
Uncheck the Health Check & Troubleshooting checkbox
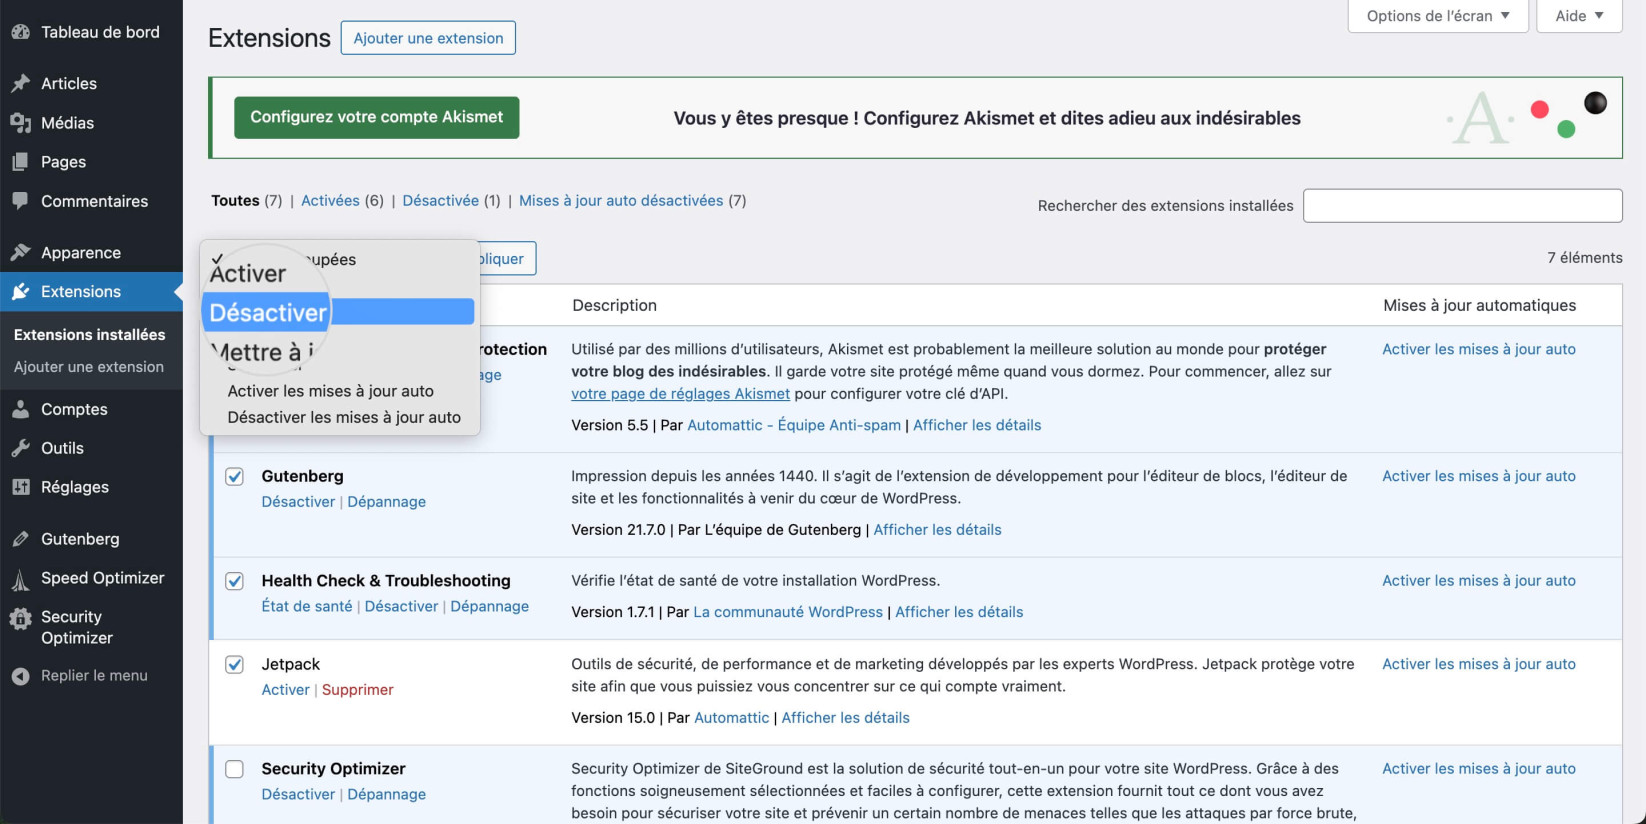(x=234, y=581)
